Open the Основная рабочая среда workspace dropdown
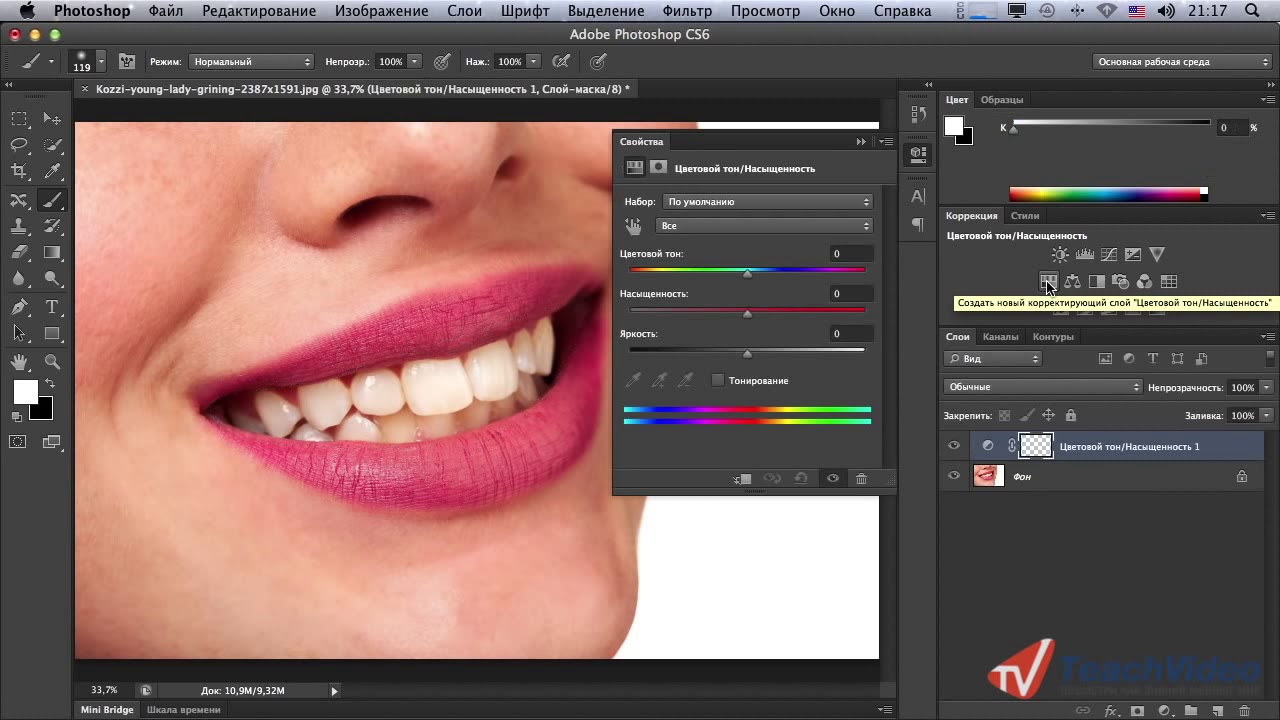Screen dimensions: 1280x720 pyautogui.click(x=1182, y=62)
